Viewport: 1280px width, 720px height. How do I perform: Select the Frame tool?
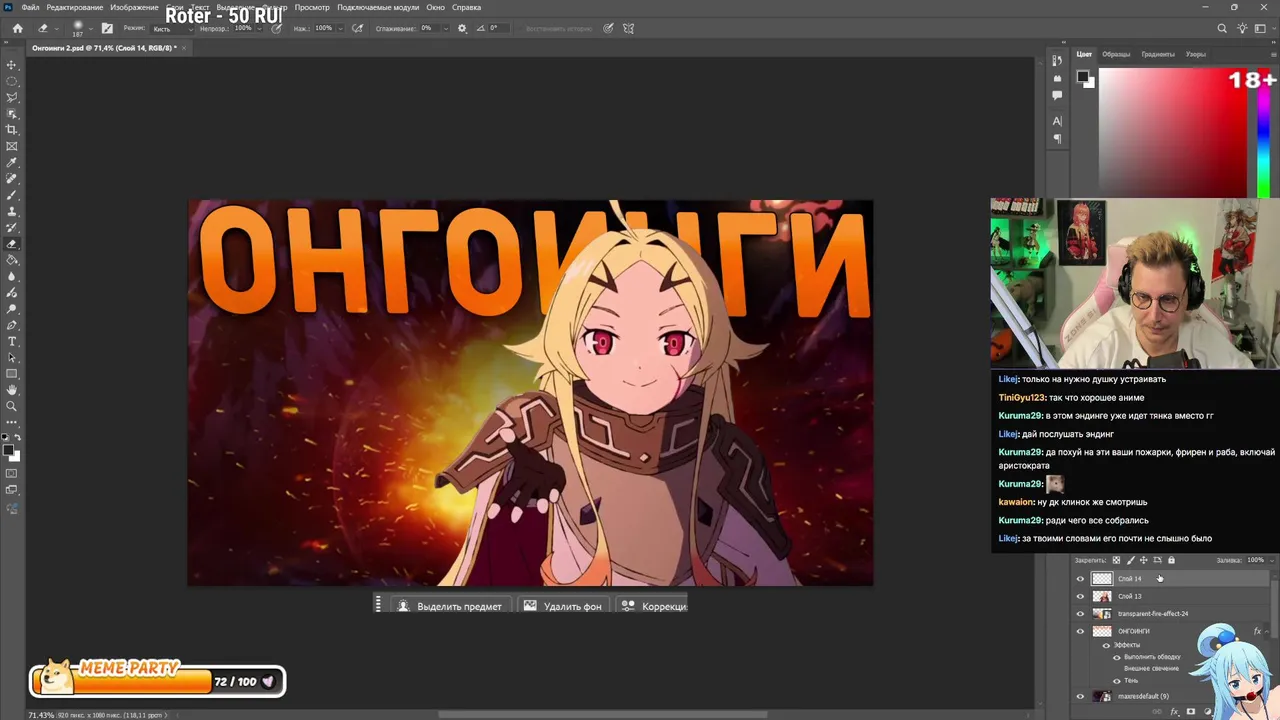[x=12, y=146]
